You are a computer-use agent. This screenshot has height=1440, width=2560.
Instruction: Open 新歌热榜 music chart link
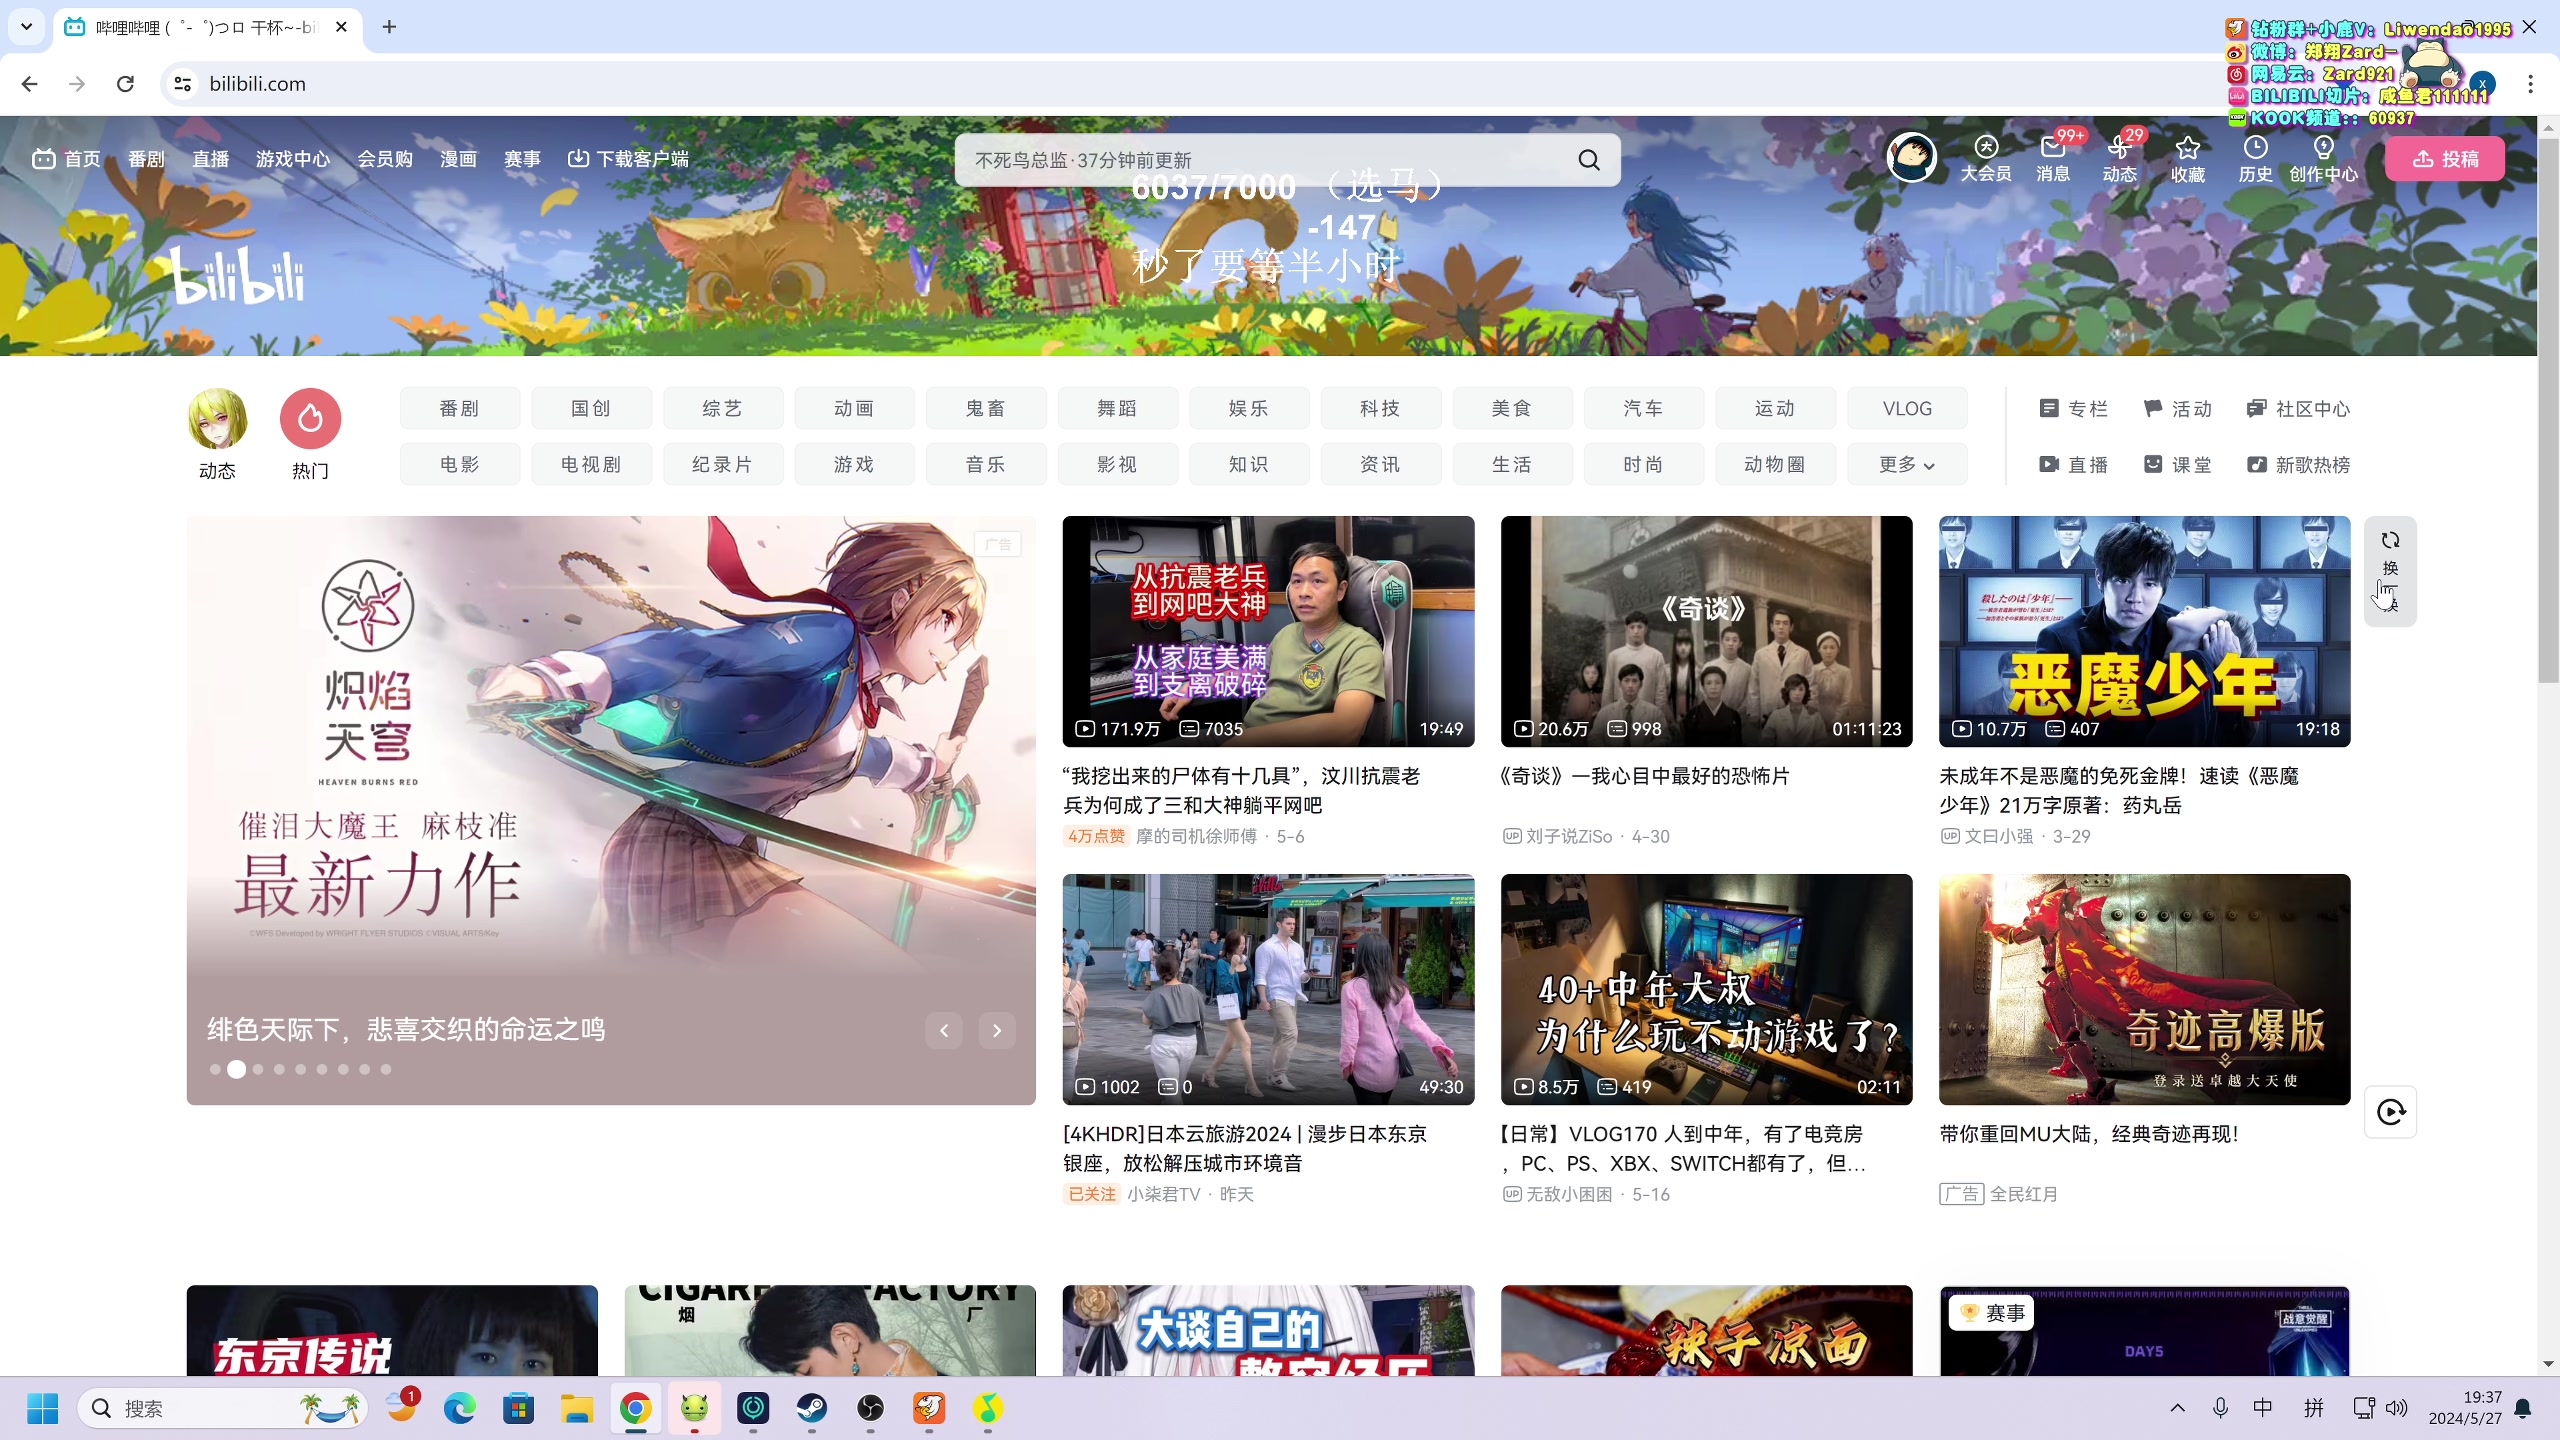tap(2298, 465)
